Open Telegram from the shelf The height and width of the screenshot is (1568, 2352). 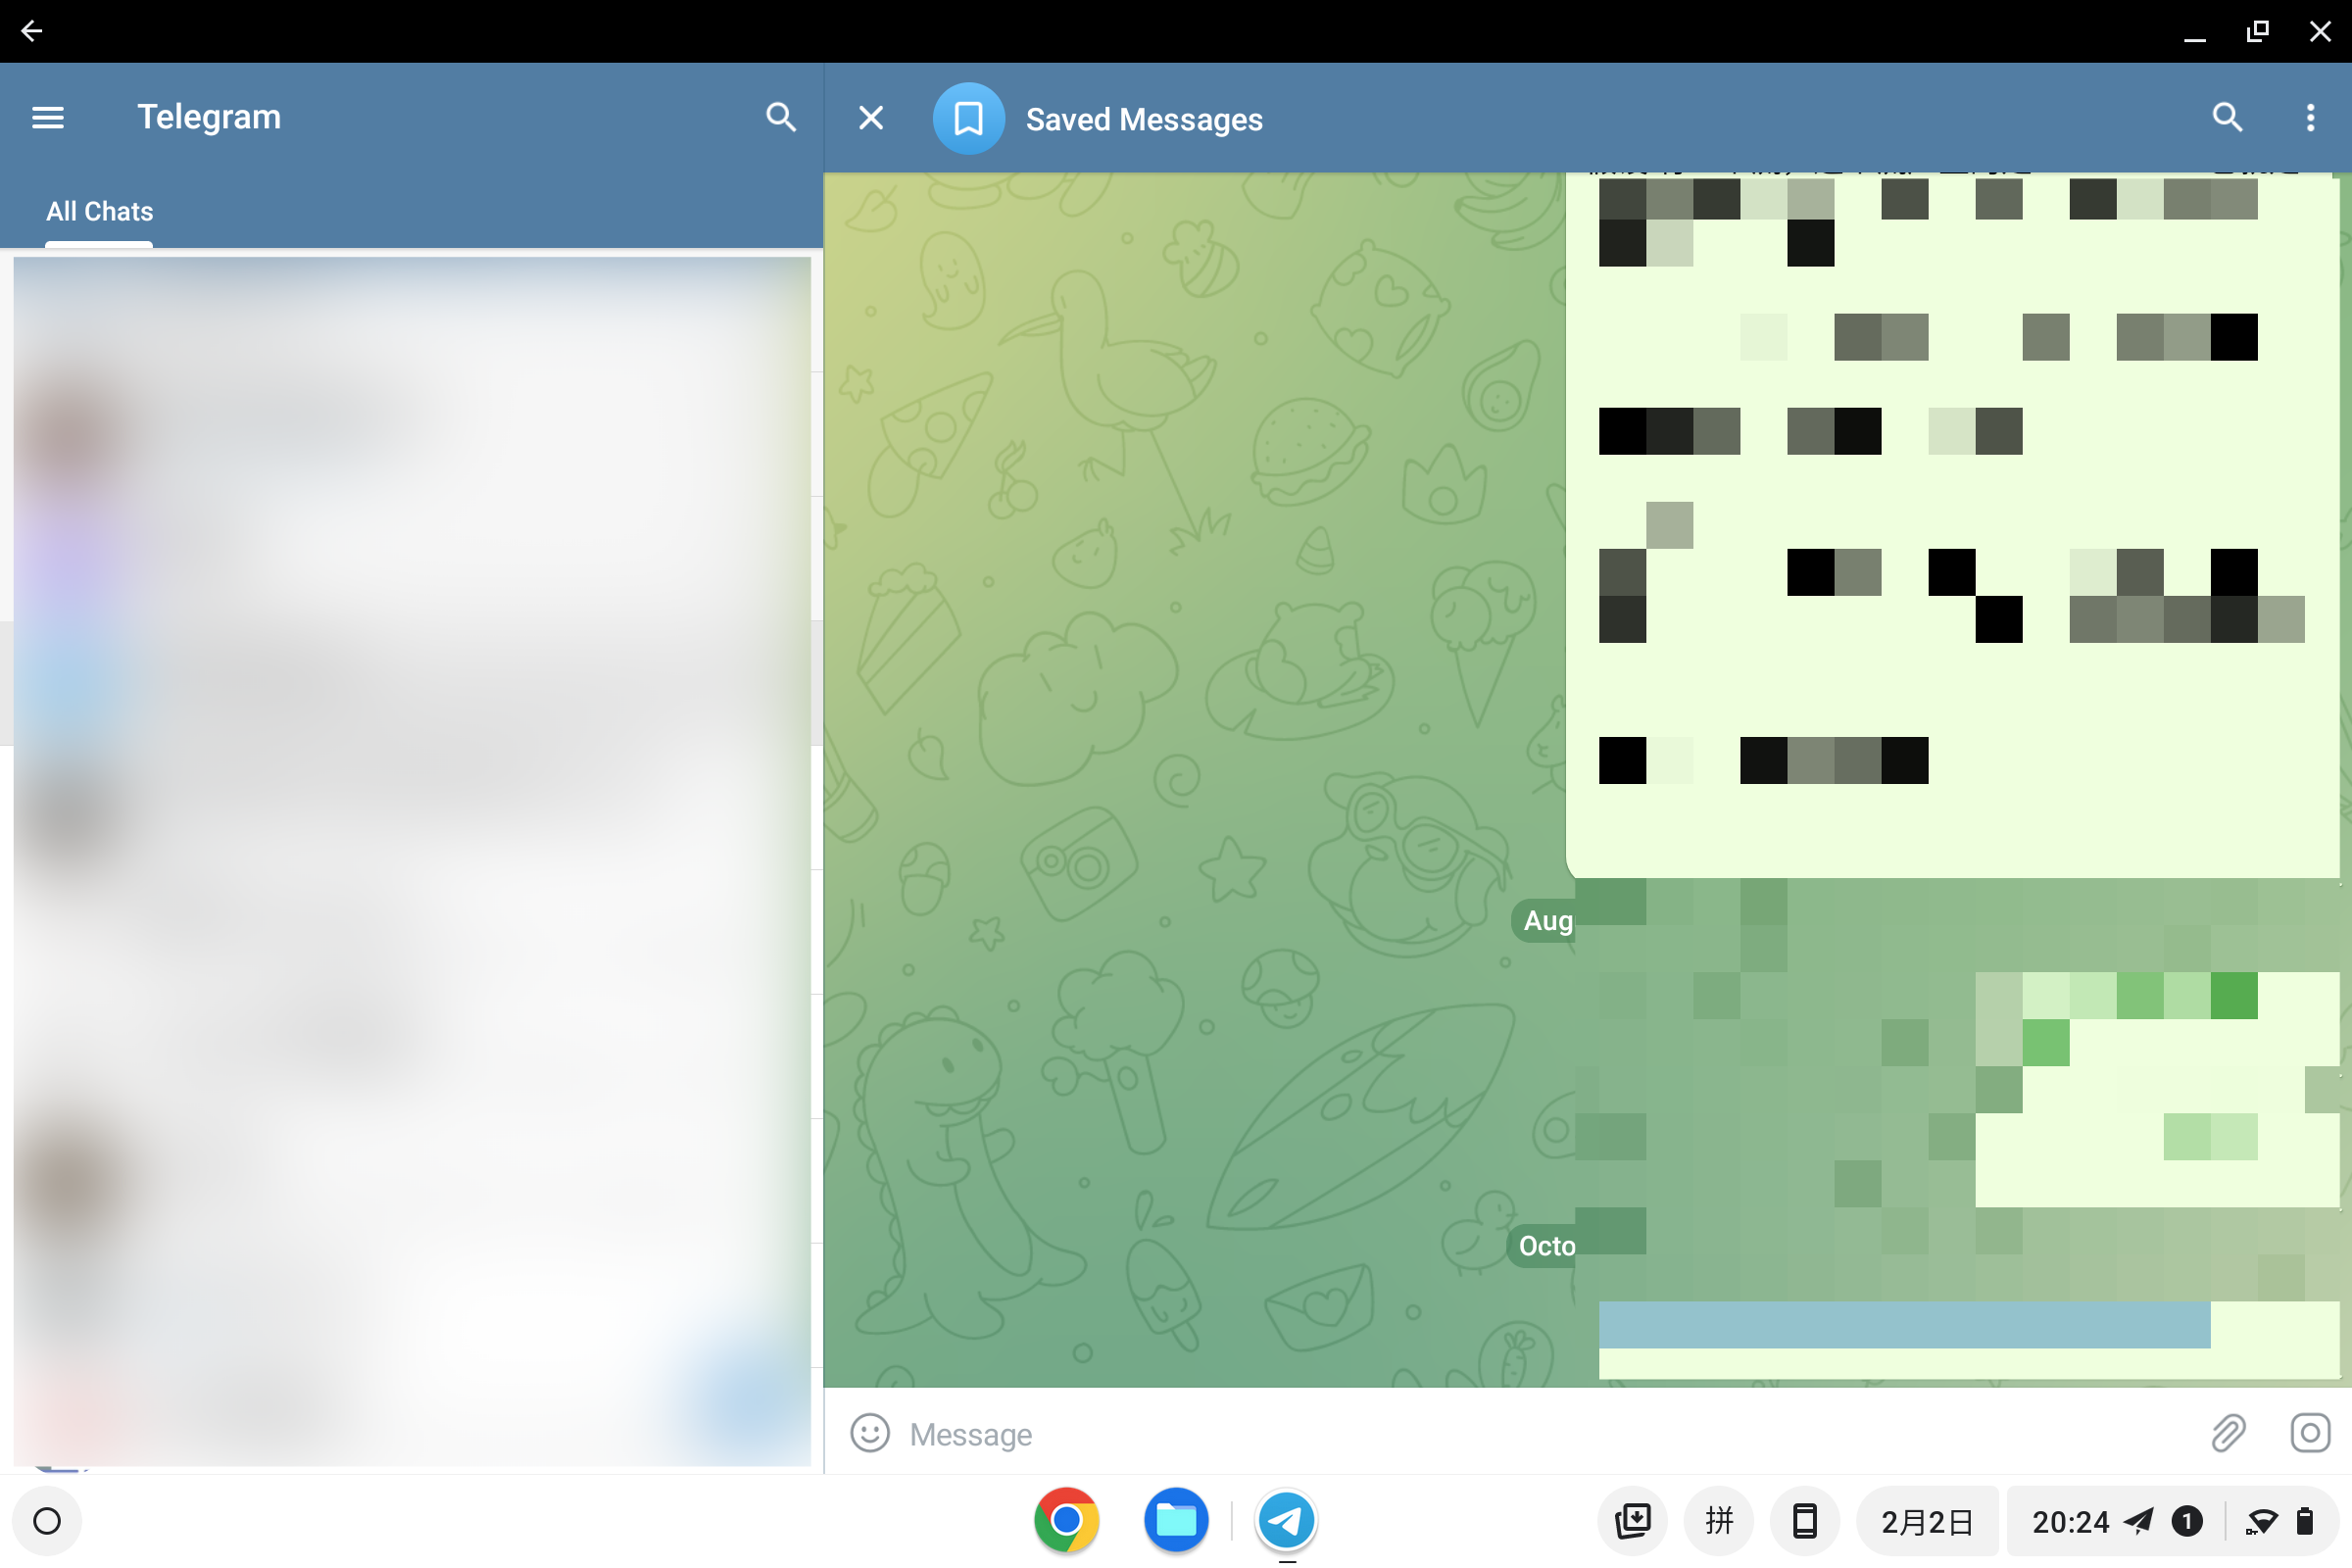point(1286,1520)
